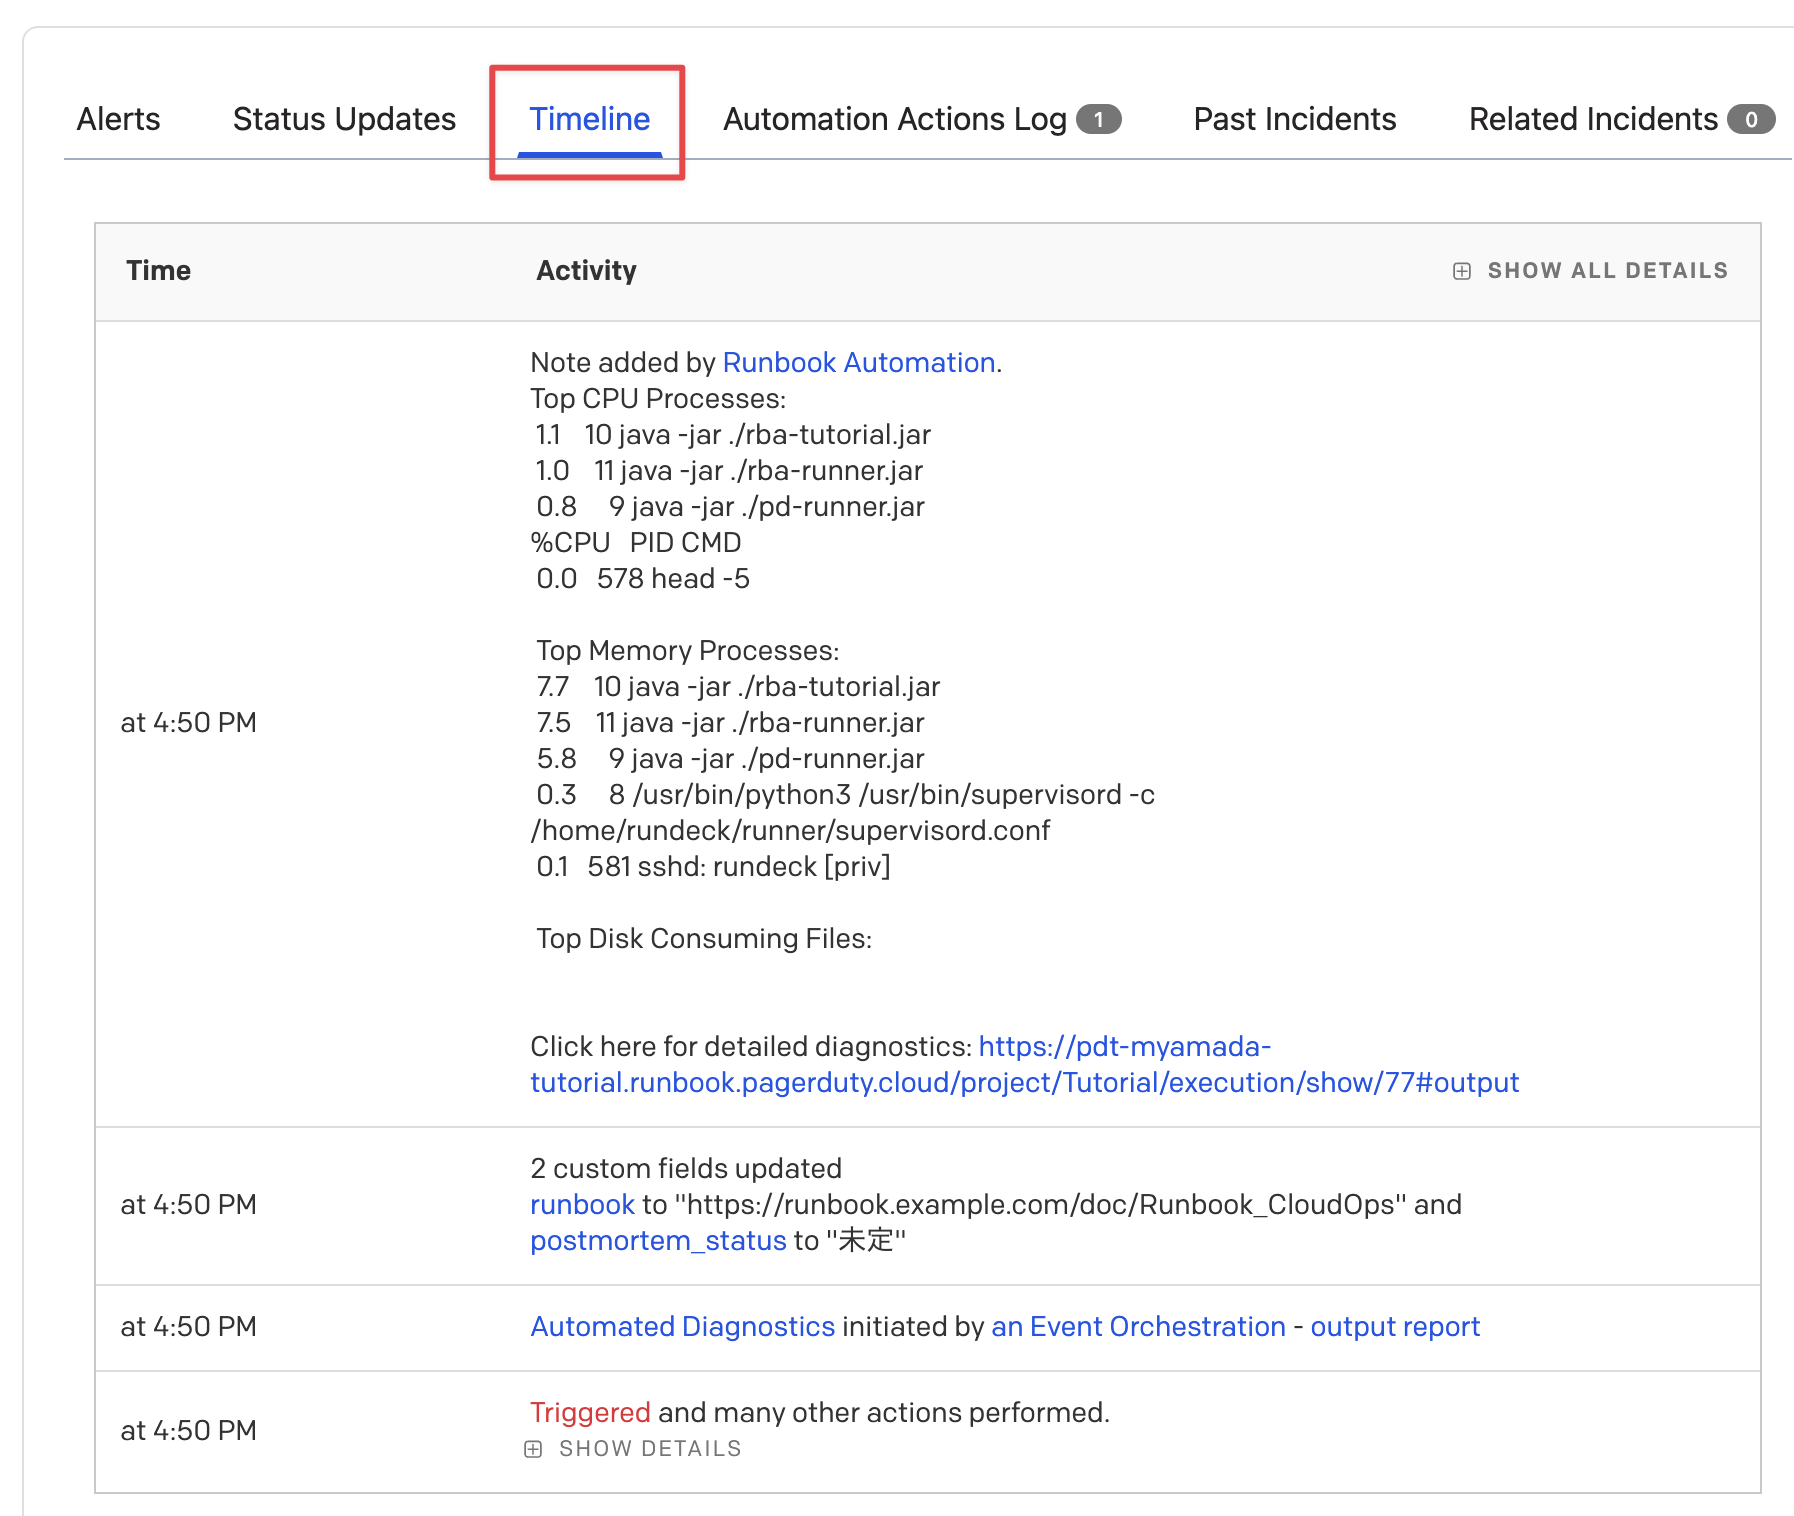Click the '/home/rundeck/runner/supervisord.conf' path text
The image size is (1794, 1516).
790,830
